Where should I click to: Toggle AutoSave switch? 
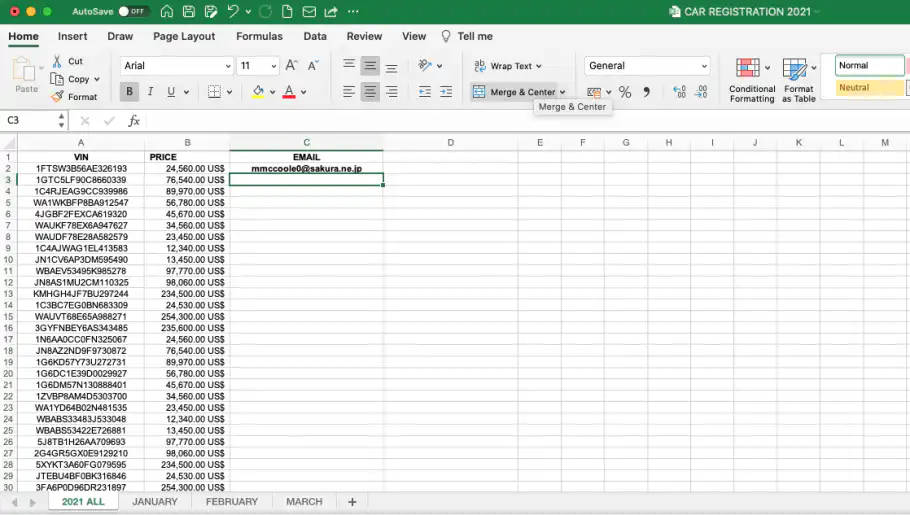click(x=133, y=11)
